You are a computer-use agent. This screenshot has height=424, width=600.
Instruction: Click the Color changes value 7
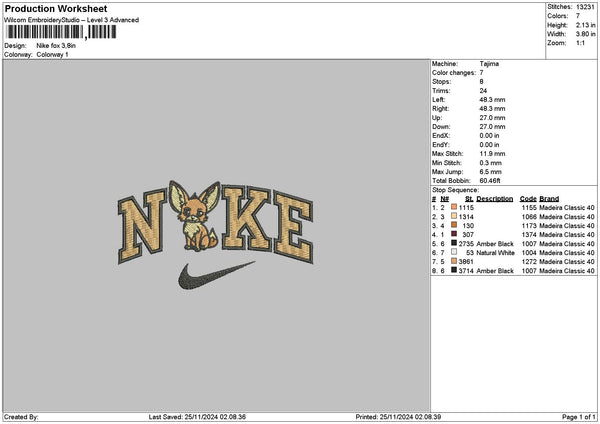(x=481, y=72)
